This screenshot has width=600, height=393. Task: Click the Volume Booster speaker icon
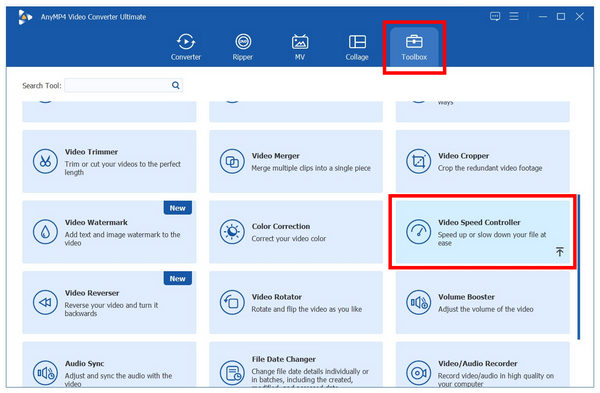pyautogui.click(x=418, y=302)
